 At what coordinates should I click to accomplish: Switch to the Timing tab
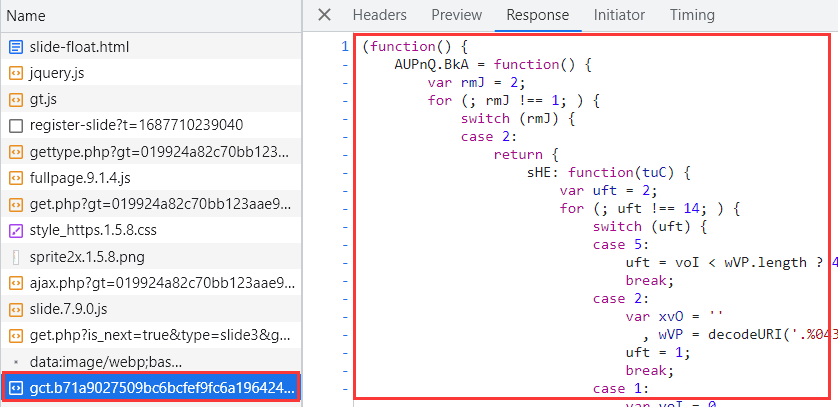[x=692, y=15]
